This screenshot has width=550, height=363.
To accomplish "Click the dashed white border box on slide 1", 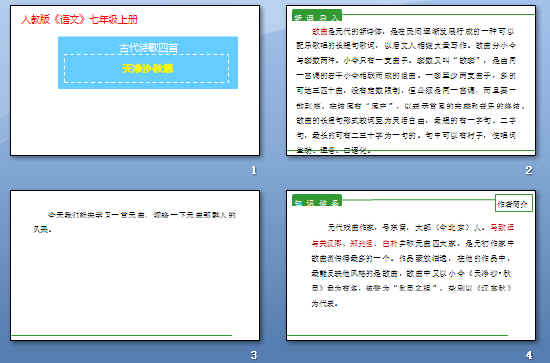I will (x=147, y=68).
